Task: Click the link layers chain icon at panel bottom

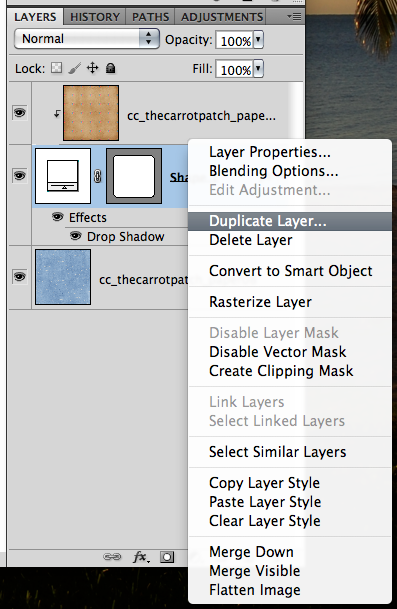Action: 112,557
